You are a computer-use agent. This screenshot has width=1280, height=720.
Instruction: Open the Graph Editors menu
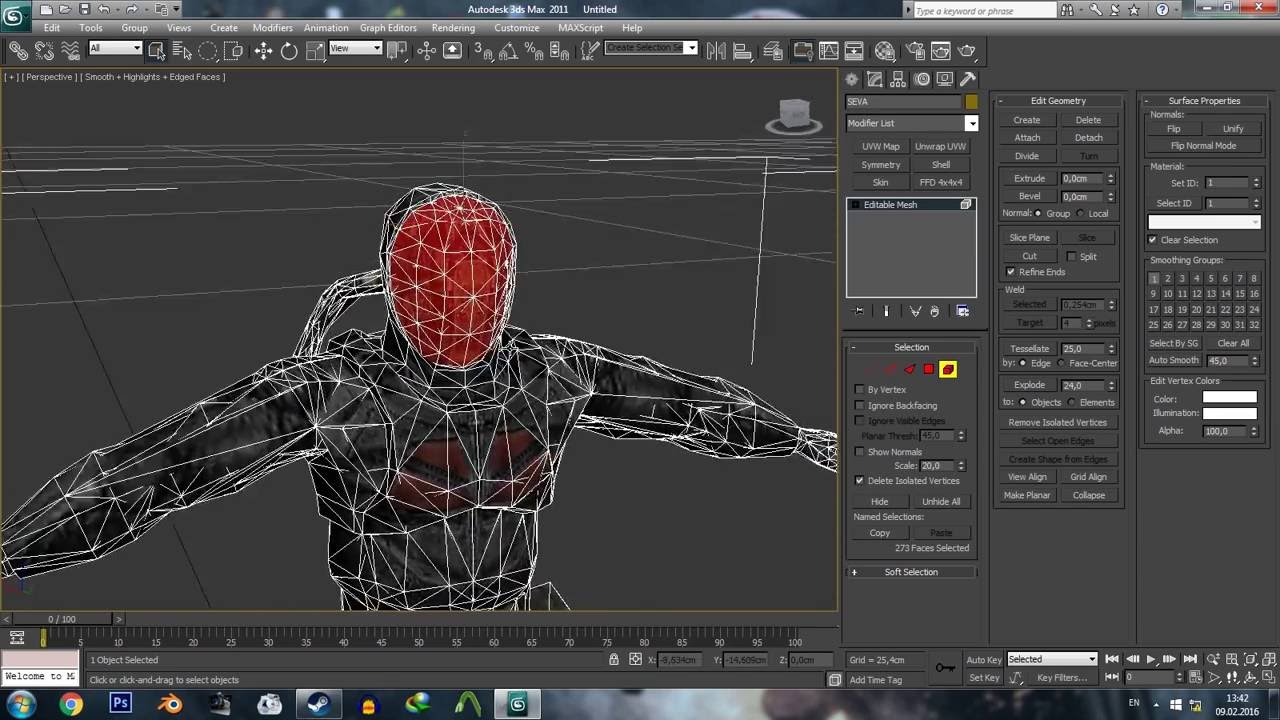[388, 28]
